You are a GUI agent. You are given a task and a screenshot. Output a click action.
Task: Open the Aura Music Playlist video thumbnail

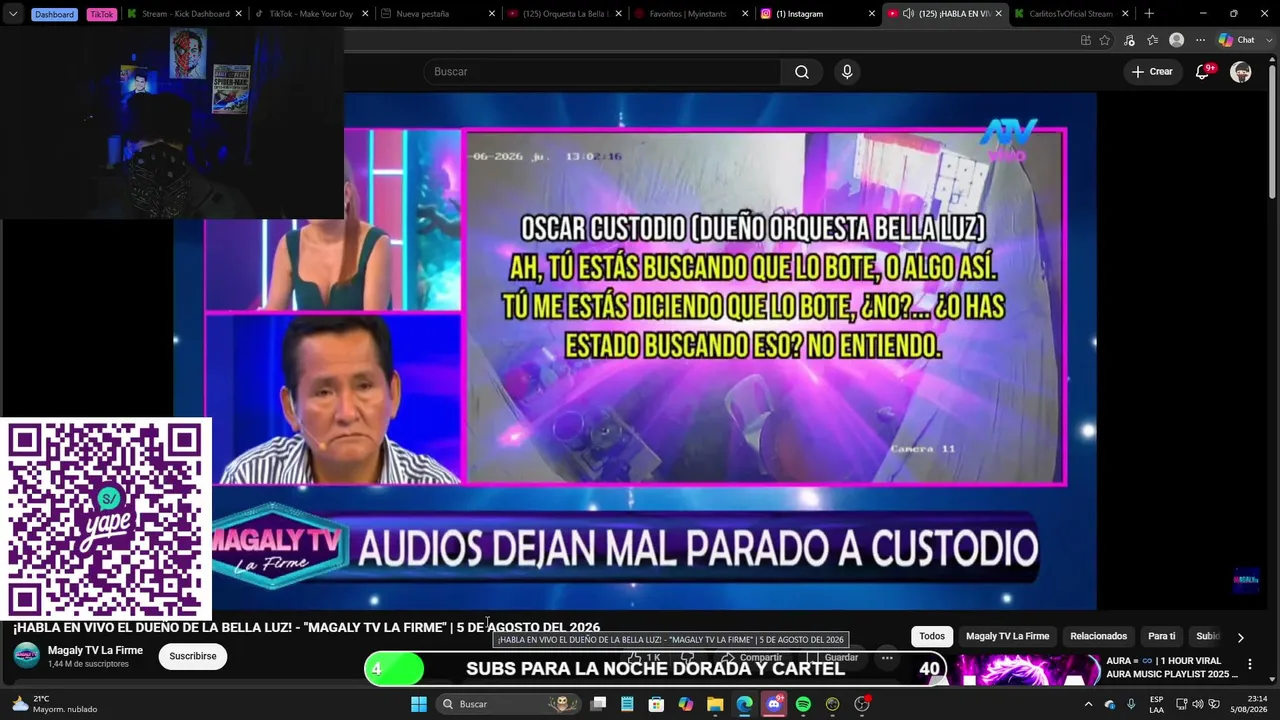(x=1027, y=670)
